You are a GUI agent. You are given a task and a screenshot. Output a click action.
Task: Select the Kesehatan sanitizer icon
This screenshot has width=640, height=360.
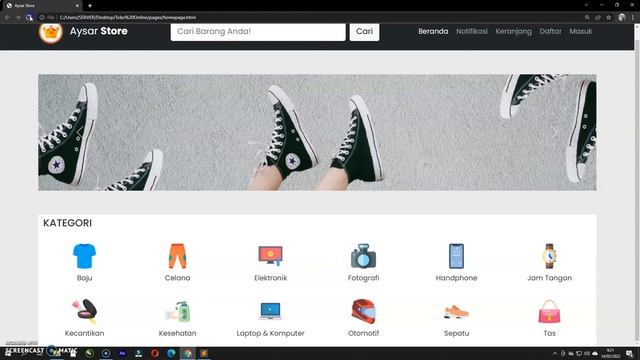pyautogui.click(x=177, y=311)
